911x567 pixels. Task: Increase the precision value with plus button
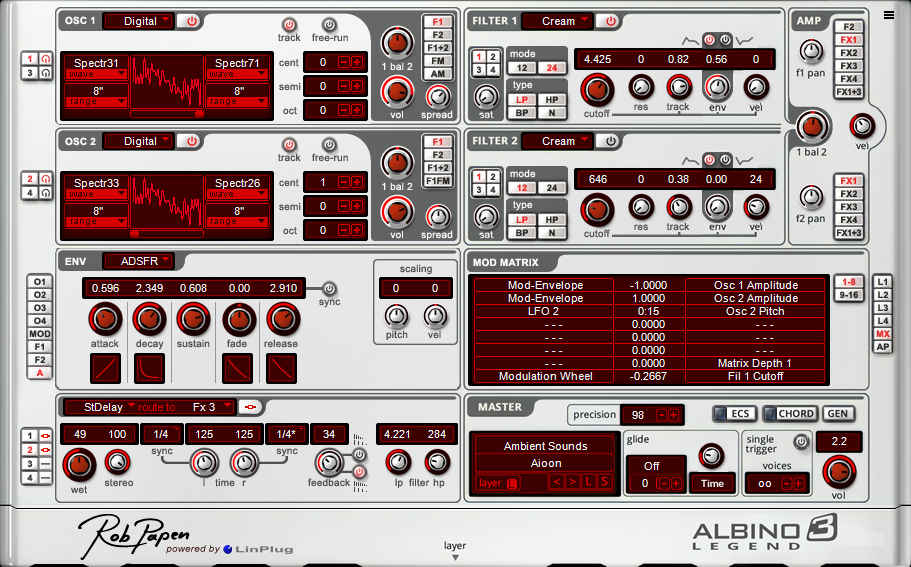click(674, 415)
